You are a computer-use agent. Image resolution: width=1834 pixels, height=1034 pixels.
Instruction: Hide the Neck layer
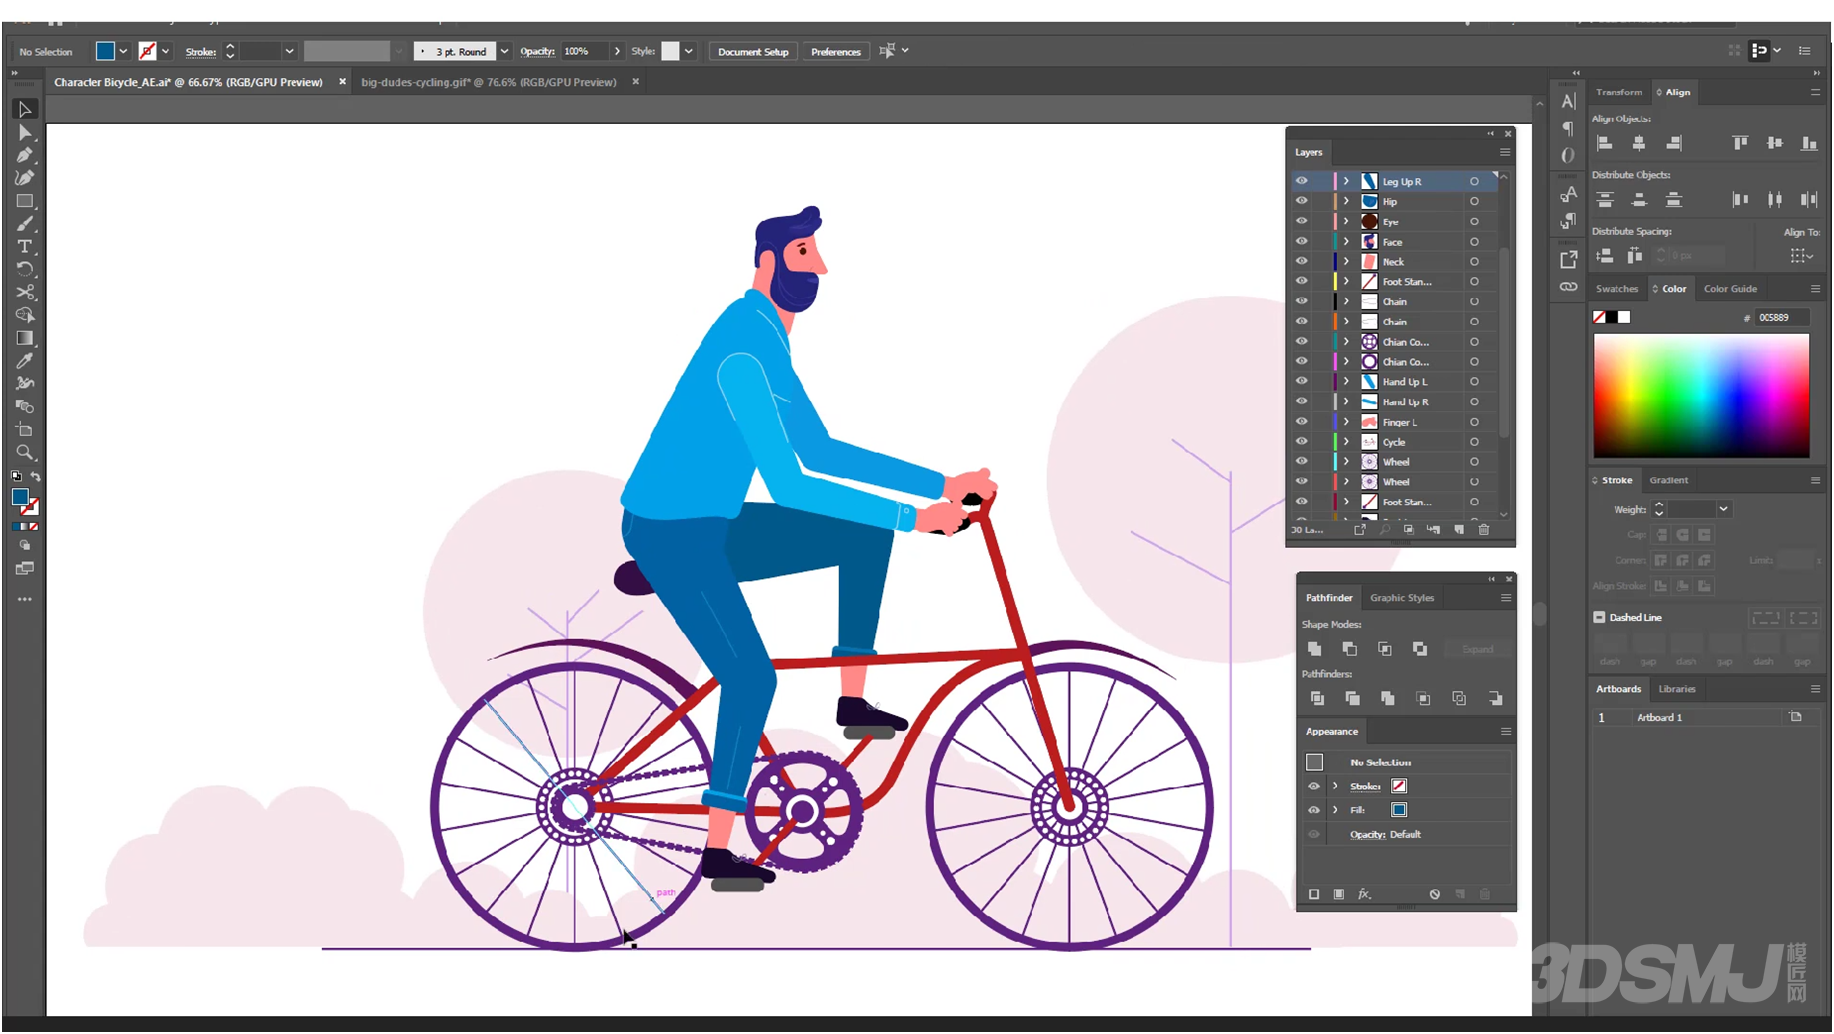click(1302, 261)
